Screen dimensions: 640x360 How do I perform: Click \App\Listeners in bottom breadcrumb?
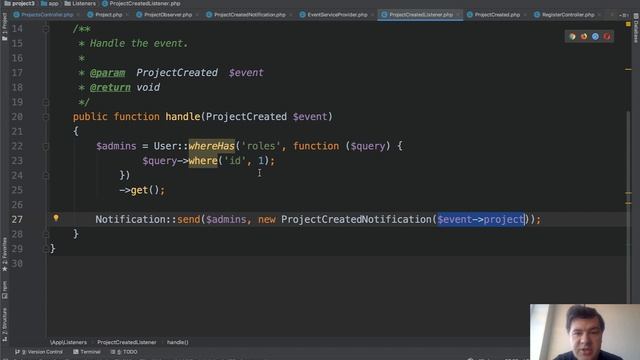coord(68,342)
